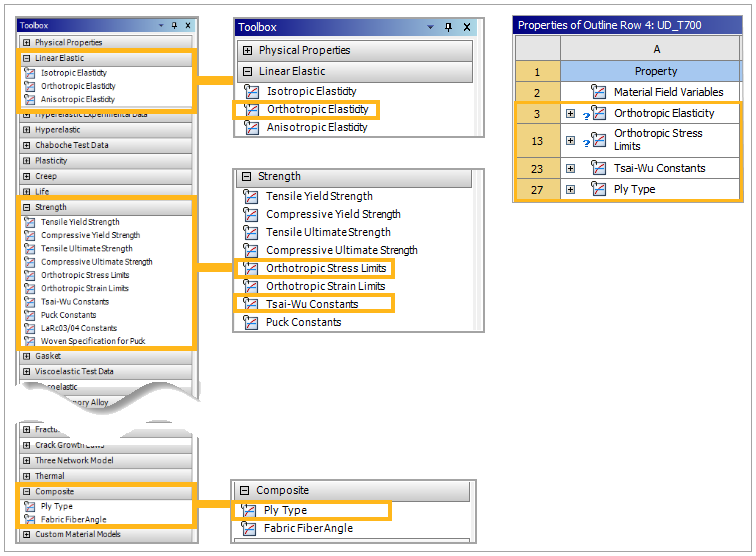This screenshot has width=756, height=556.
Task: Expand Orthotropic Elasticity row in Properties table
Action: [571, 113]
